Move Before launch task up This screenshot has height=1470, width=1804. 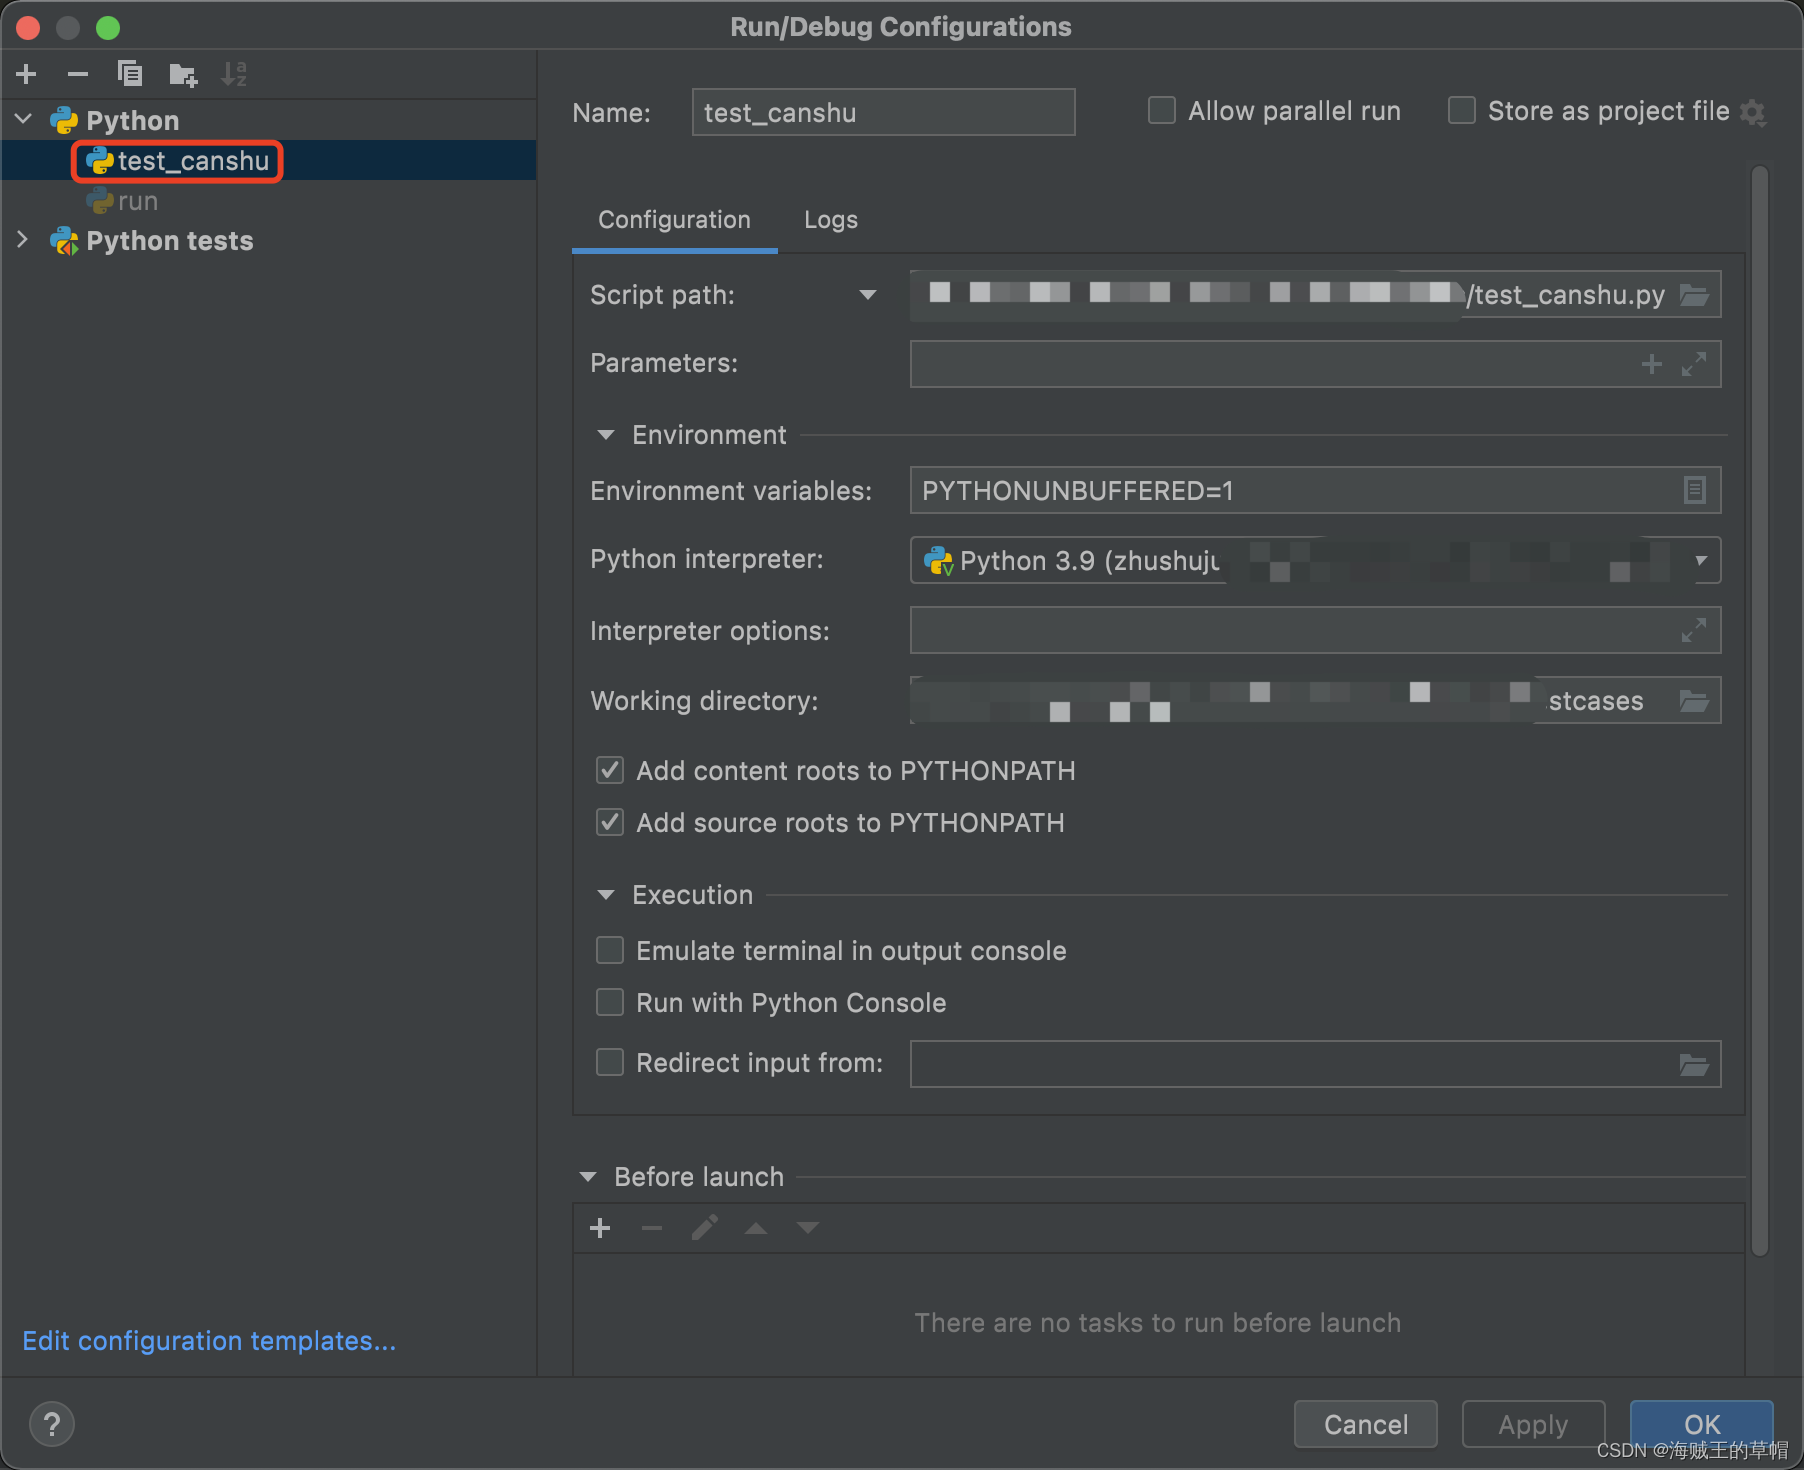point(756,1228)
